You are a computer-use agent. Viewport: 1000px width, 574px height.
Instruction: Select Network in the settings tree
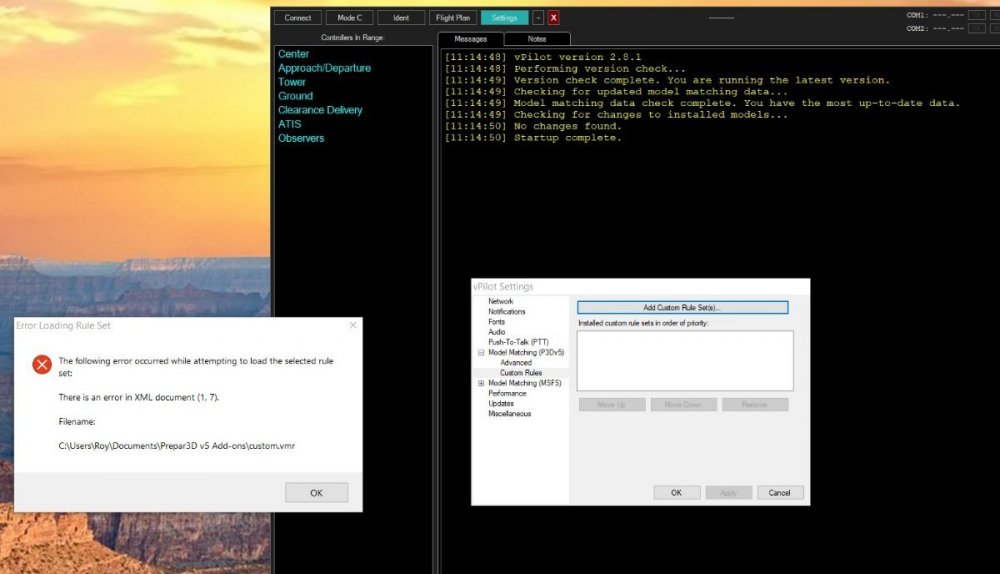point(500,301)
